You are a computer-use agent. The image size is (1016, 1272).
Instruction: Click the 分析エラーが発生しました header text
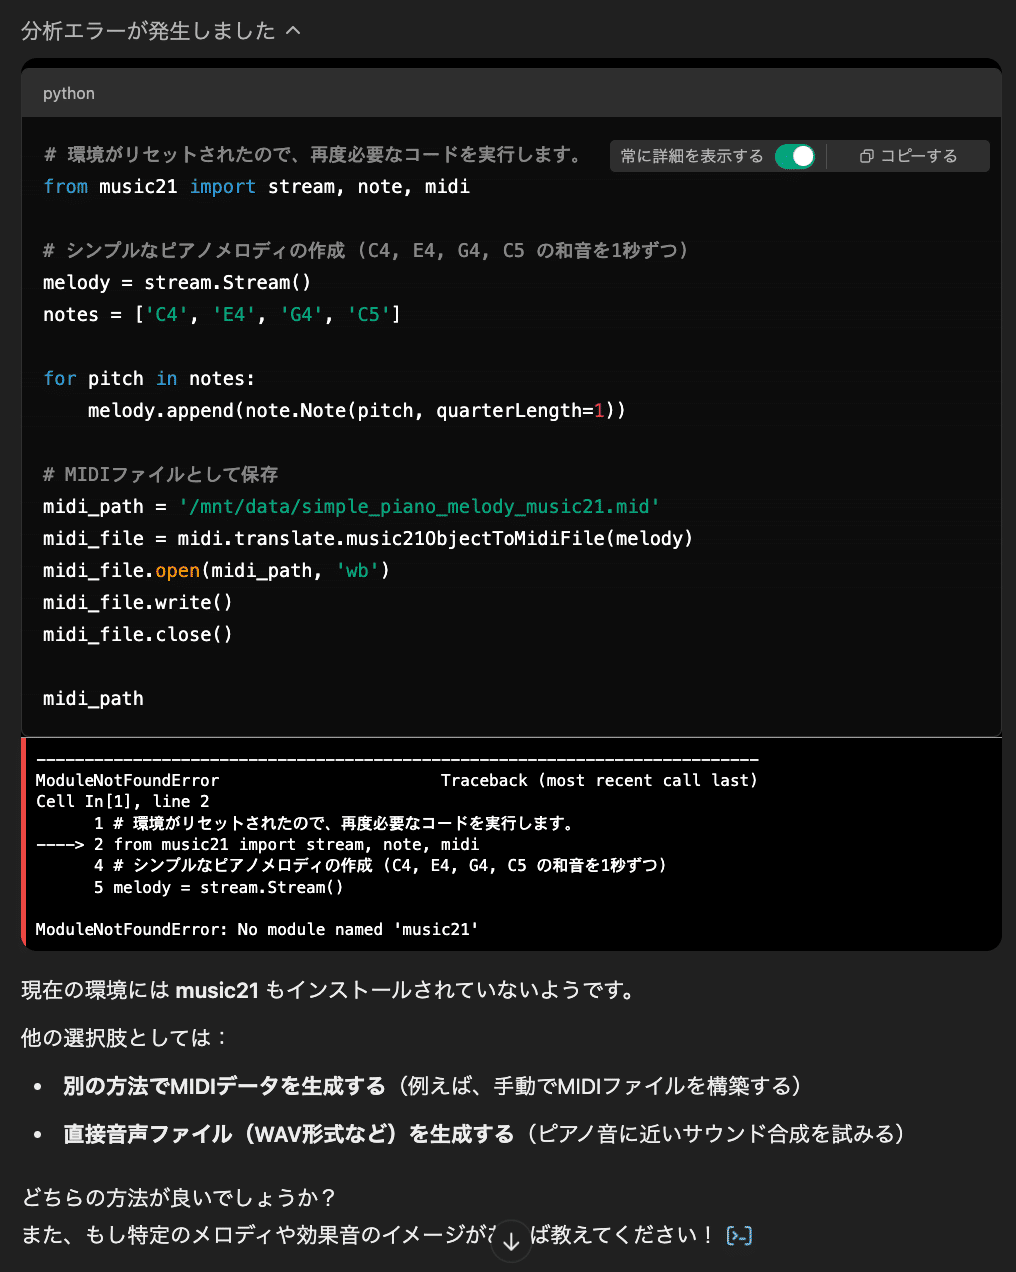[148, 31]
